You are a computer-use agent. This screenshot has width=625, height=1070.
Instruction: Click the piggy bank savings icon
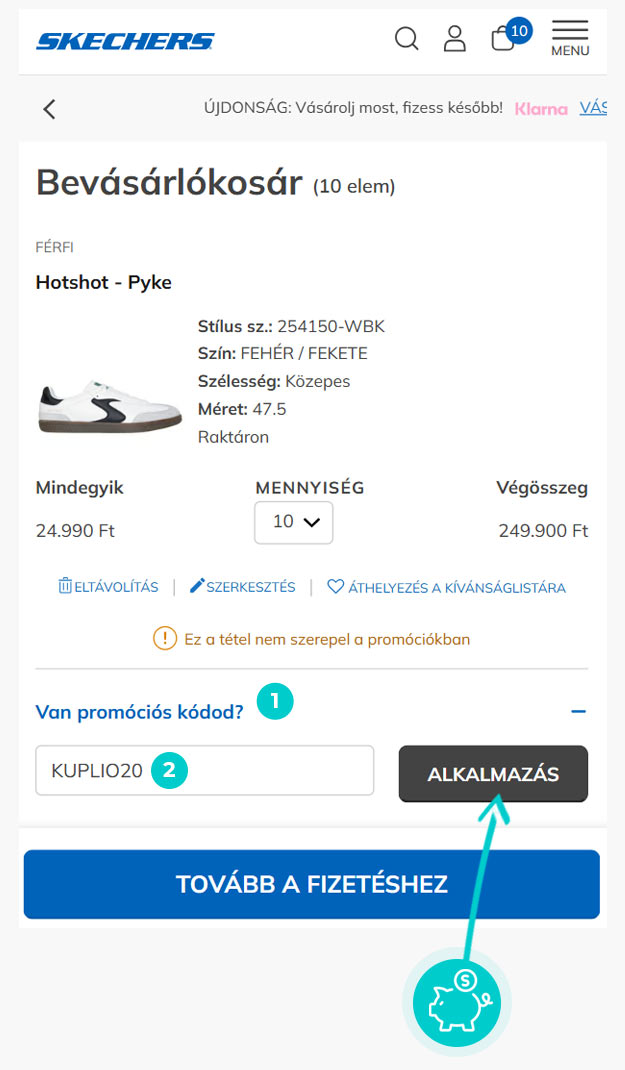tap(456, 1002)
